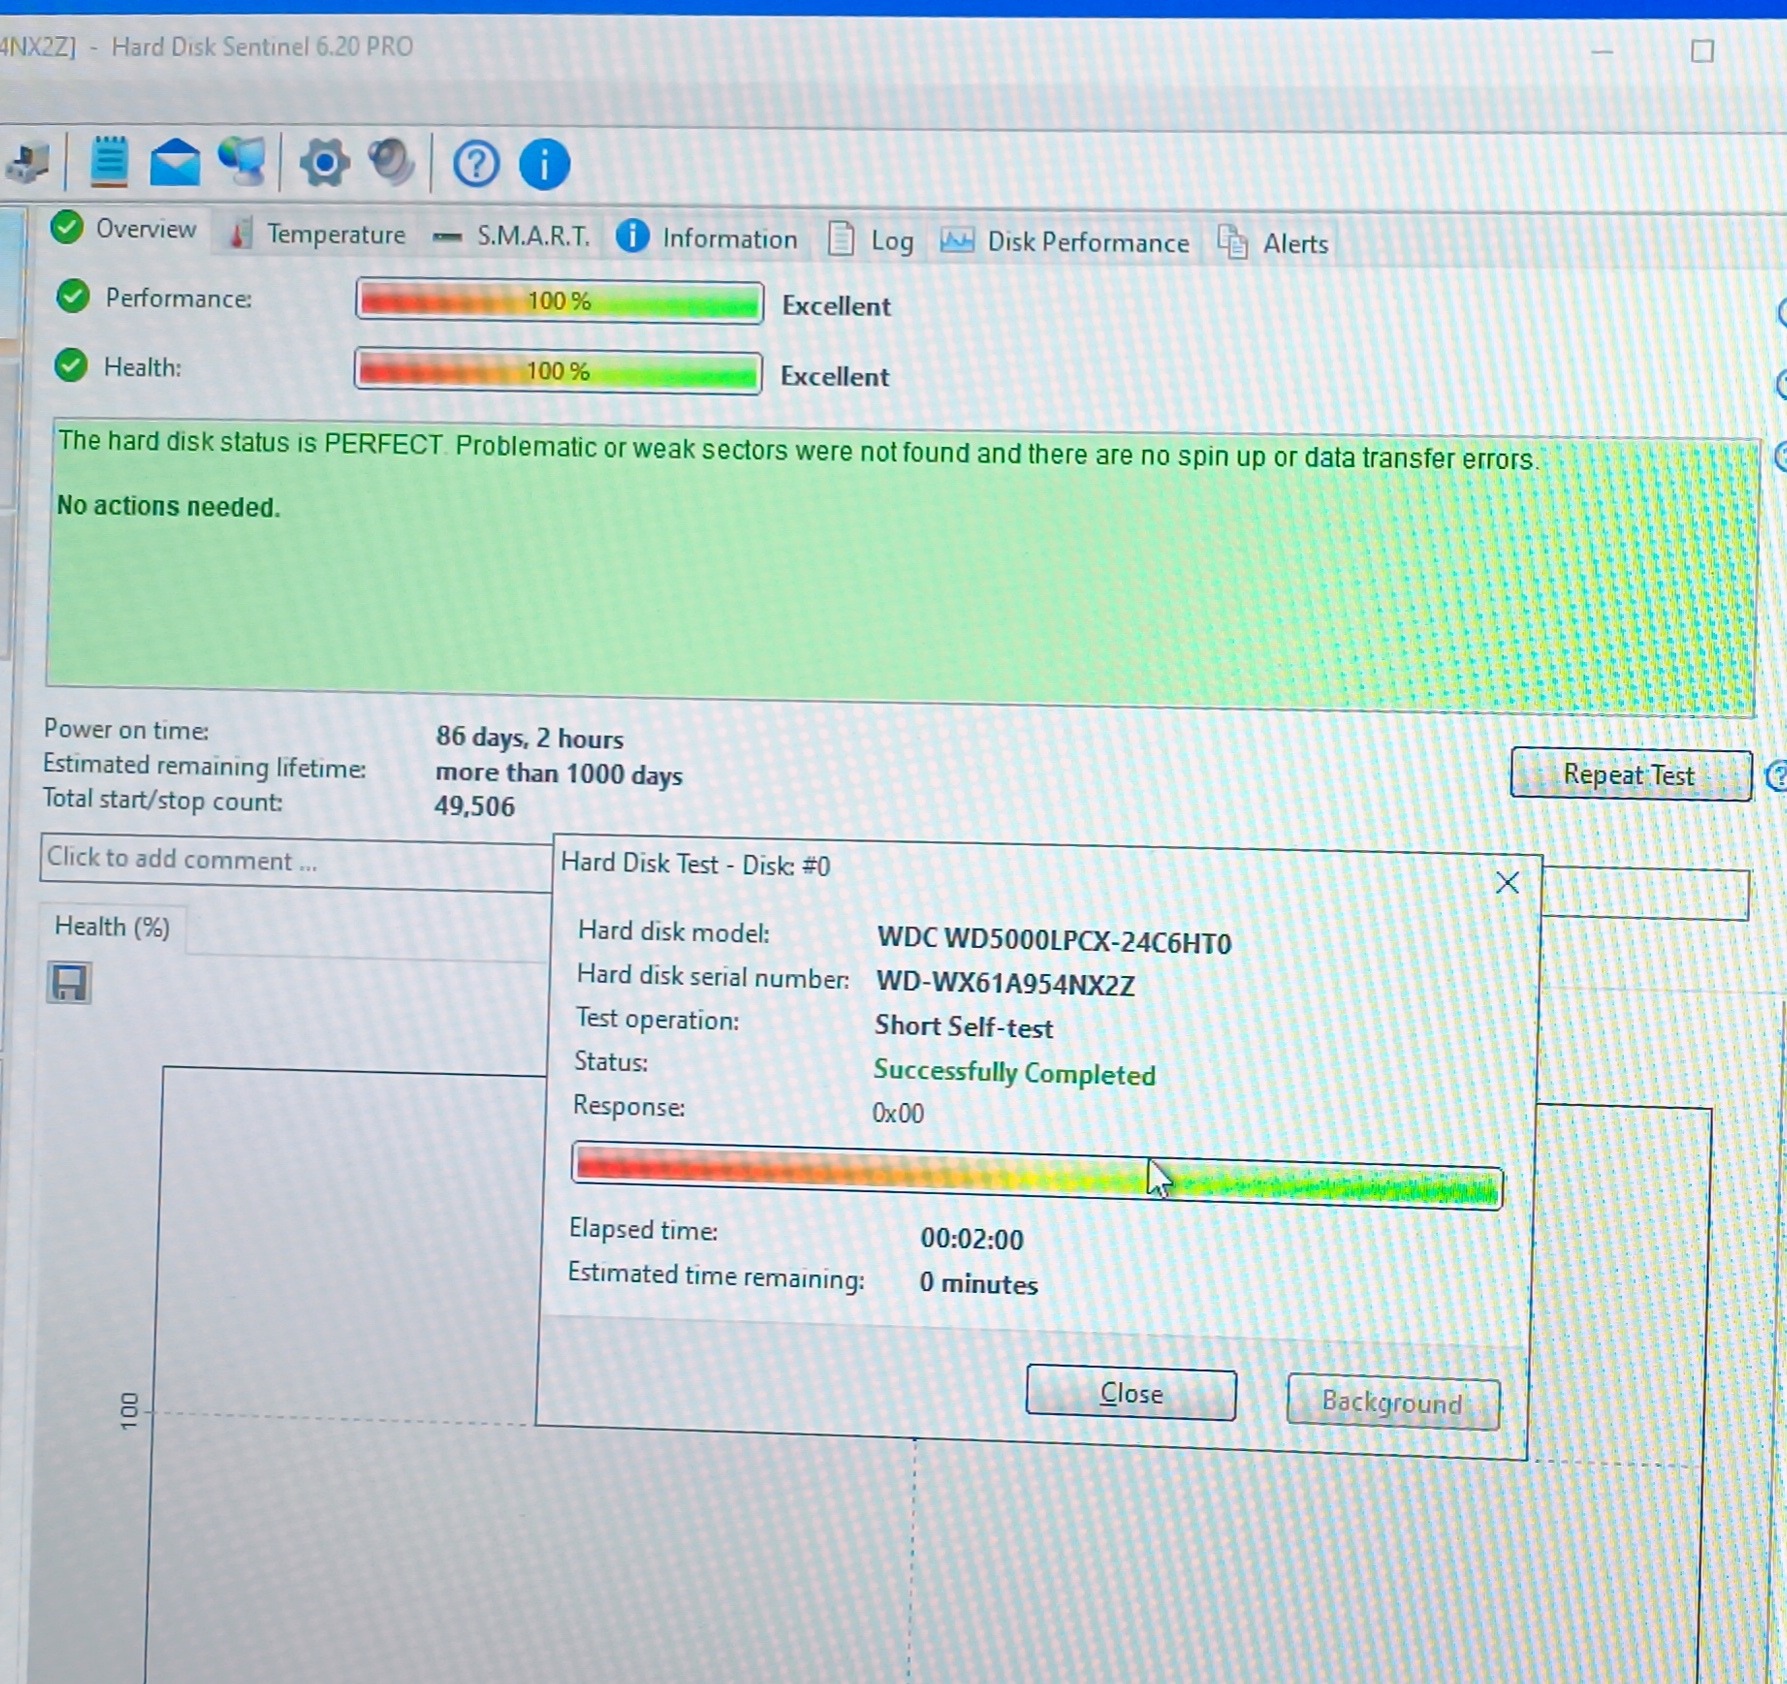
Task: Open the report notepad icon in toolbar
Action: (109, 161)
